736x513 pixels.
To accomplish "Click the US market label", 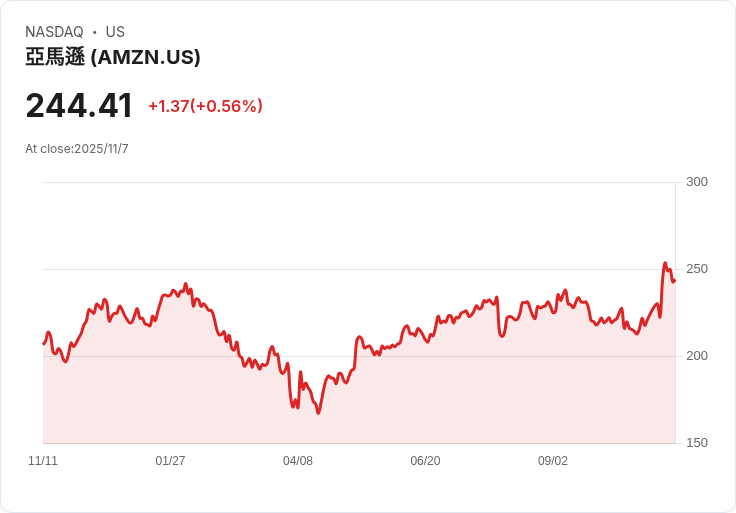I will point(115,32).
